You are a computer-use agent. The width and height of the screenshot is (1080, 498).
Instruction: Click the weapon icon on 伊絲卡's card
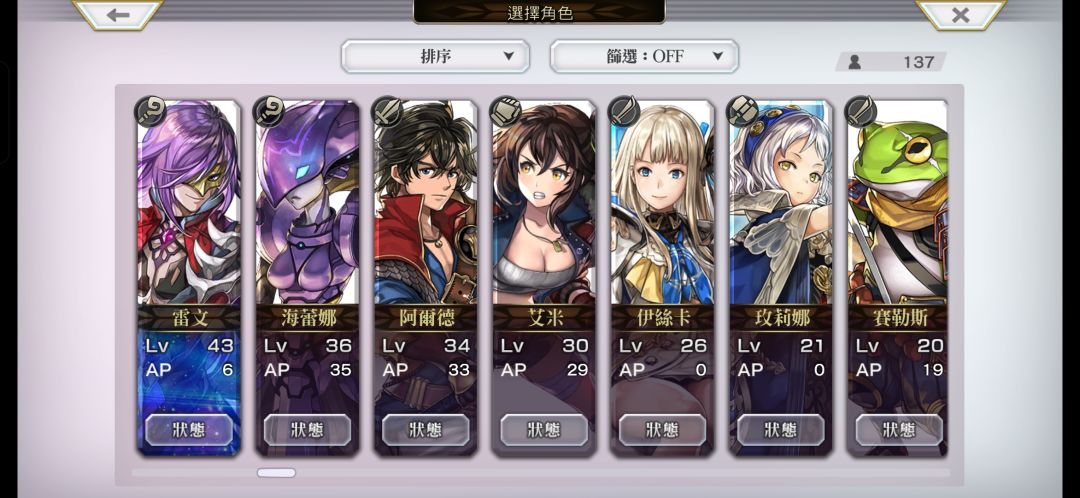tap(625, 112)
